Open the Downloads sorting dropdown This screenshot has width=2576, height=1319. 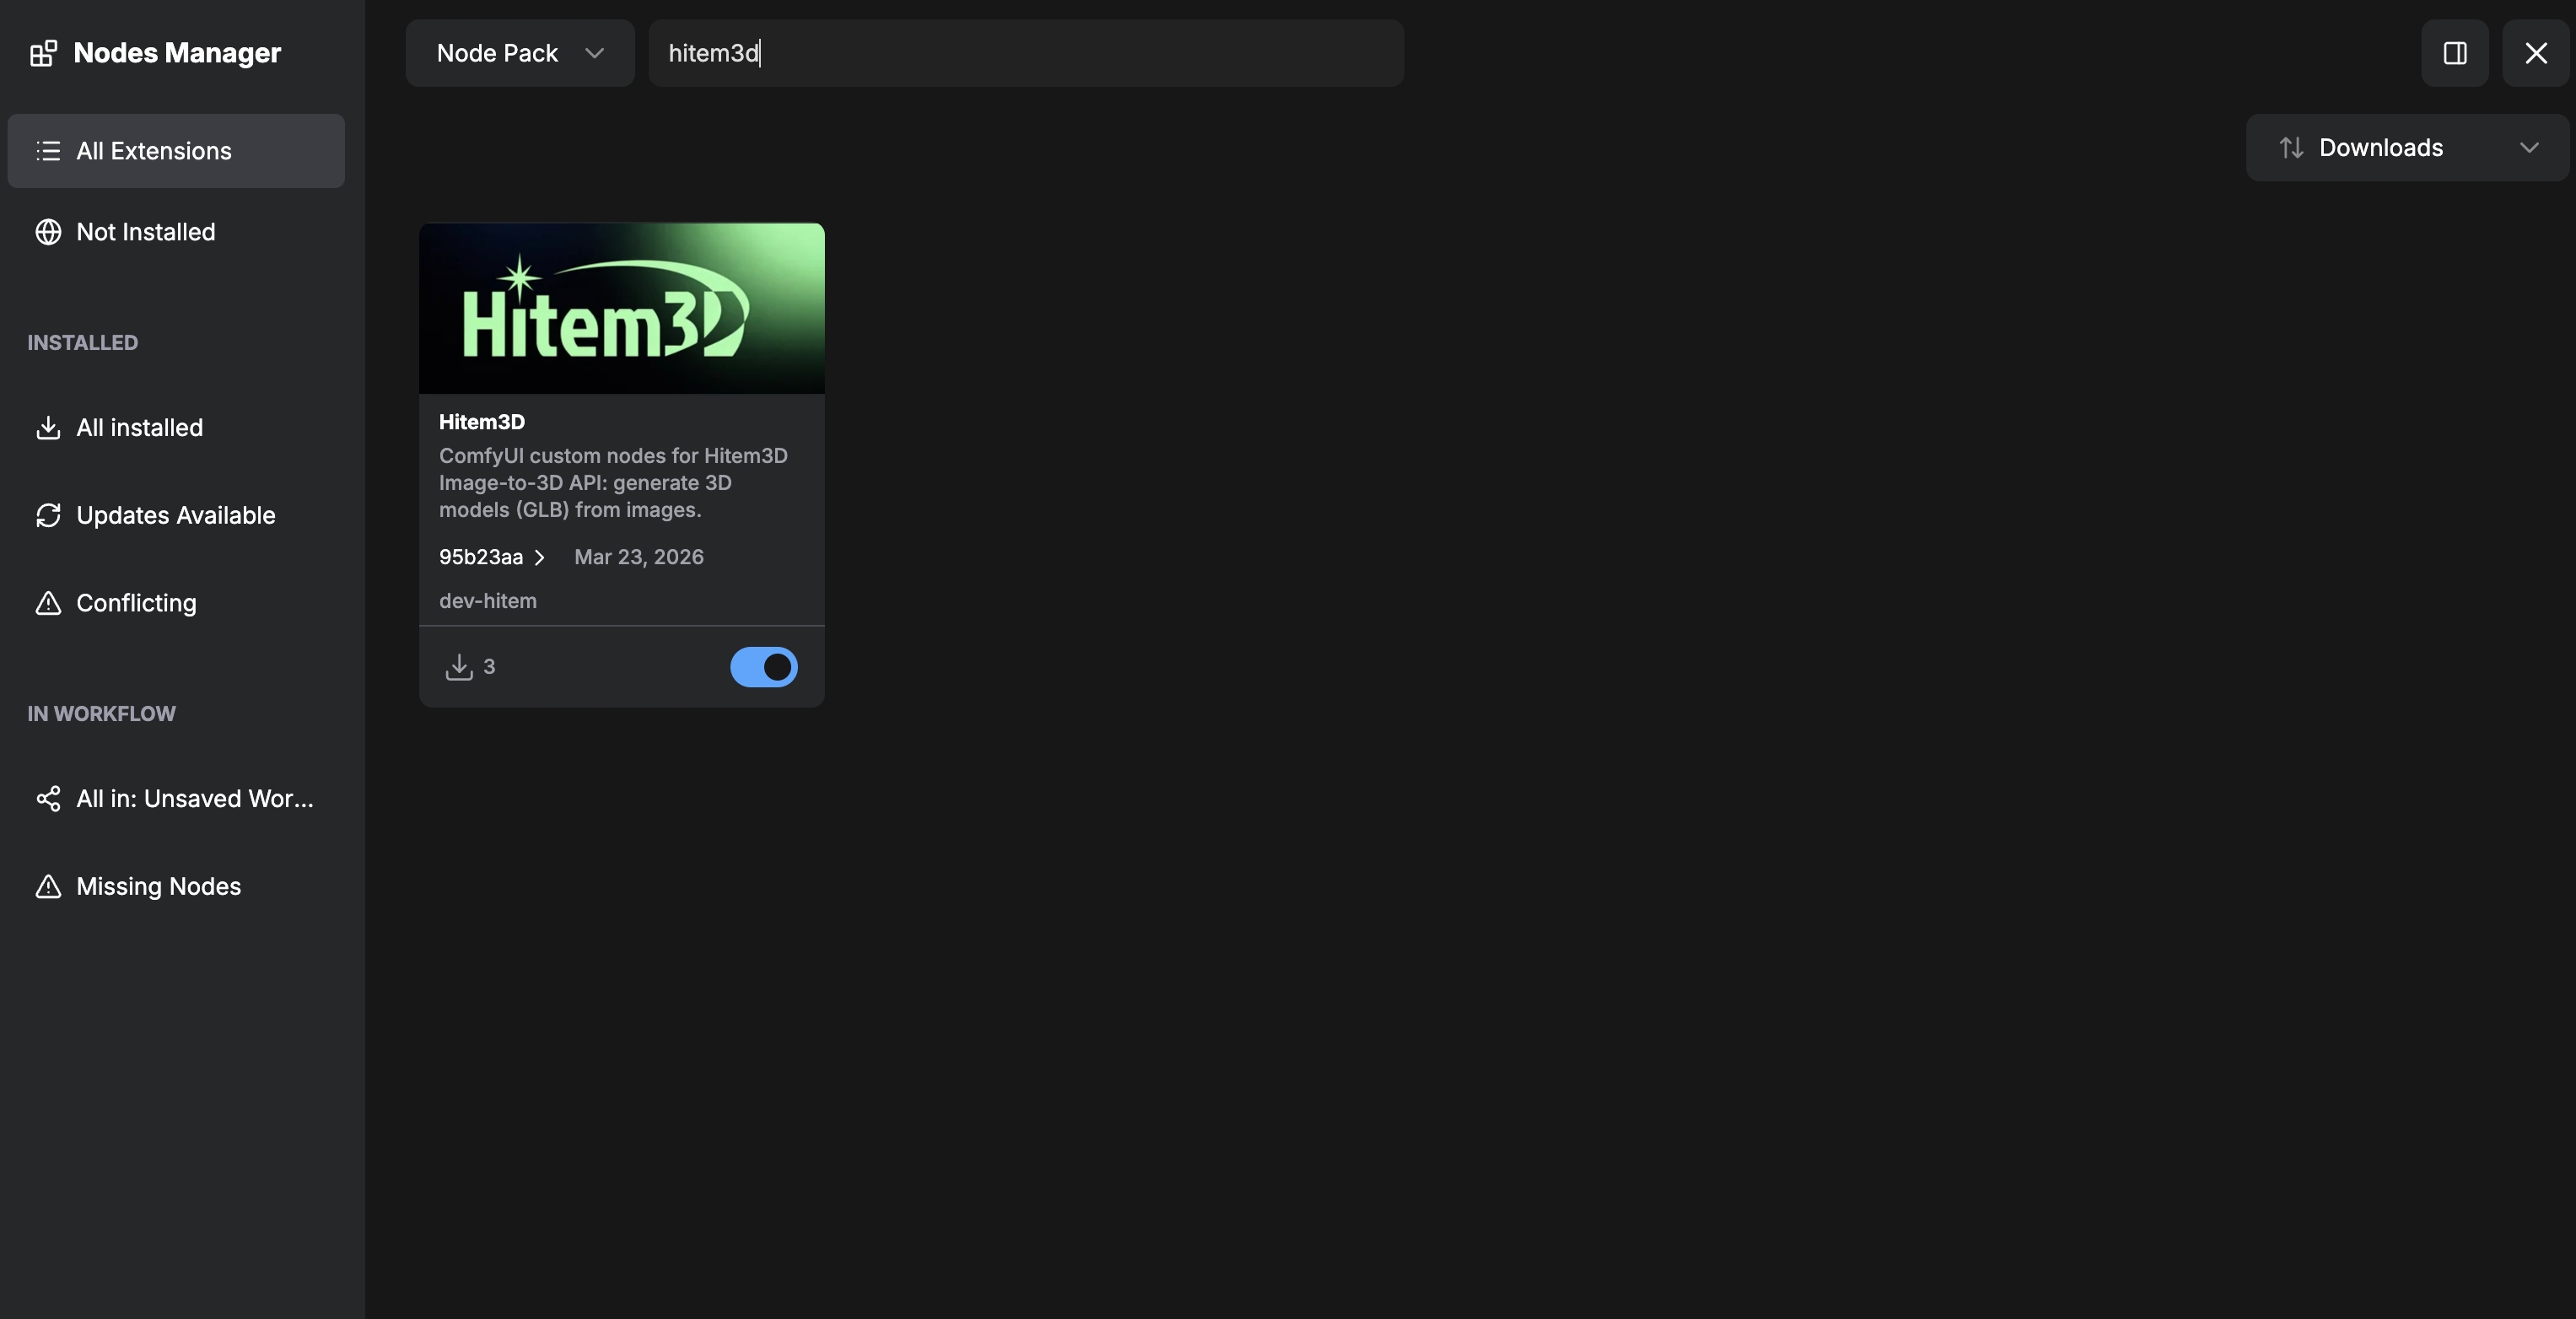[2404, 147]
